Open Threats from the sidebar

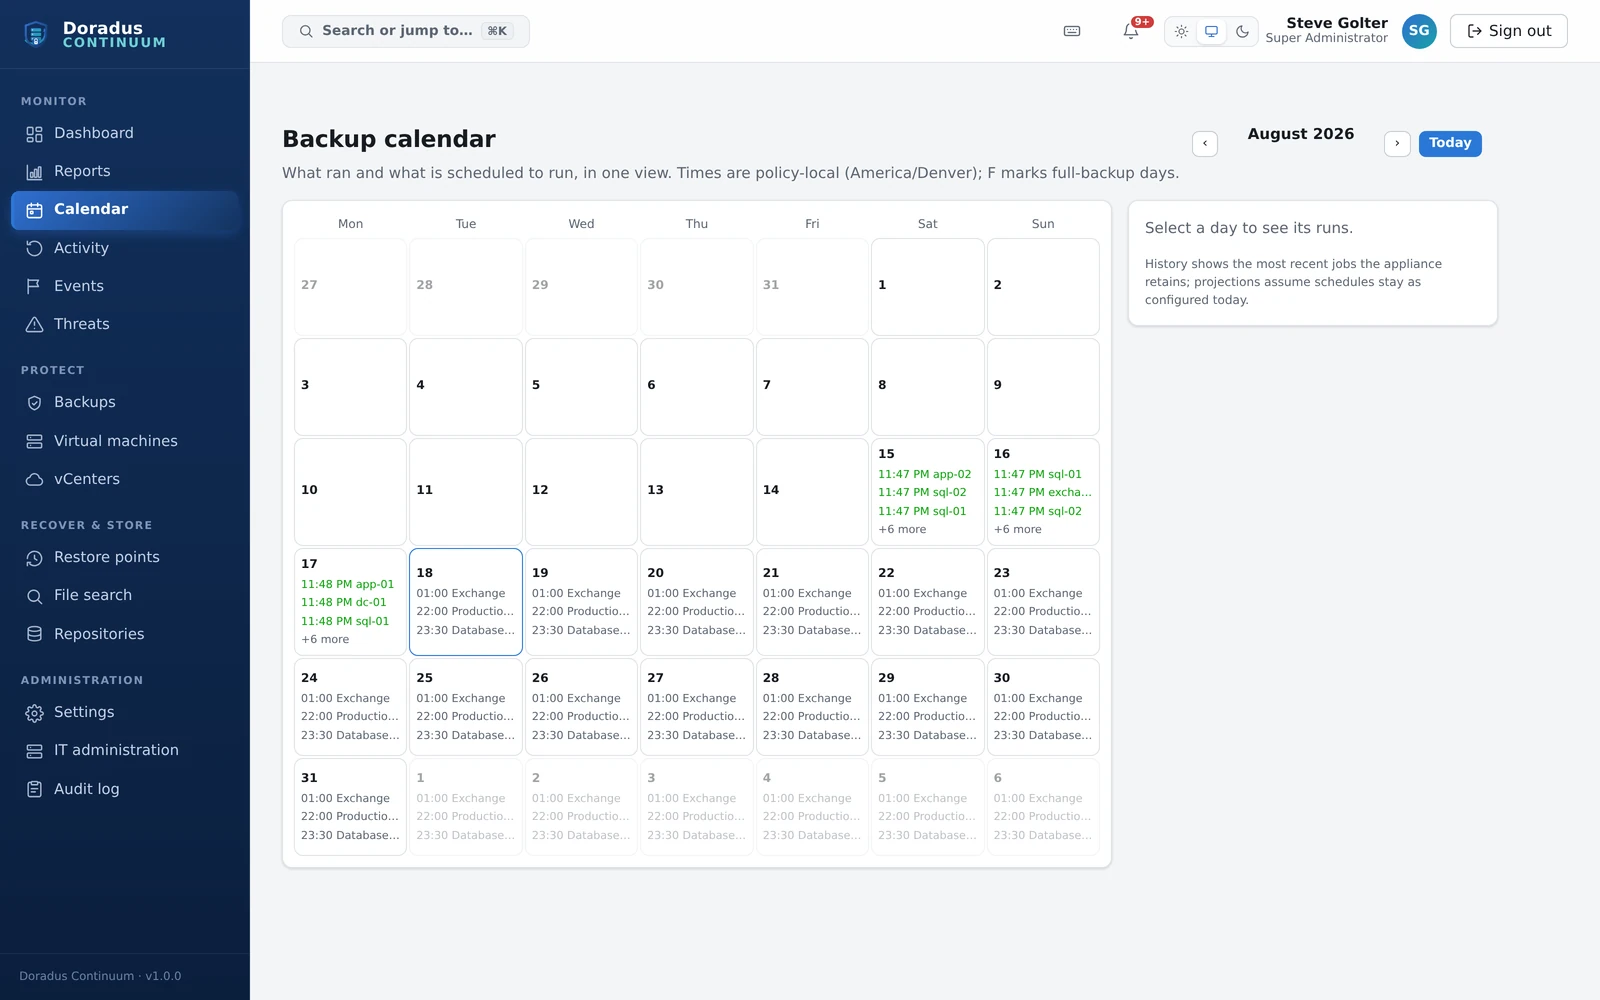[x=125, y=324]
